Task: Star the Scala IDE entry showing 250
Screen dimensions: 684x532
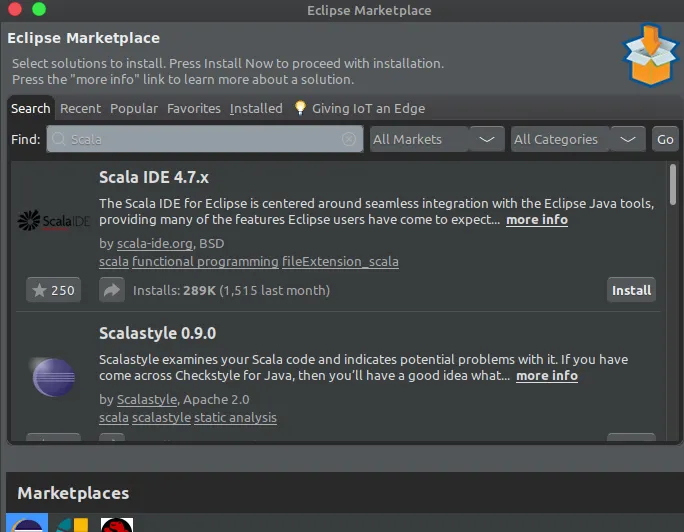Action: (53, 290)
